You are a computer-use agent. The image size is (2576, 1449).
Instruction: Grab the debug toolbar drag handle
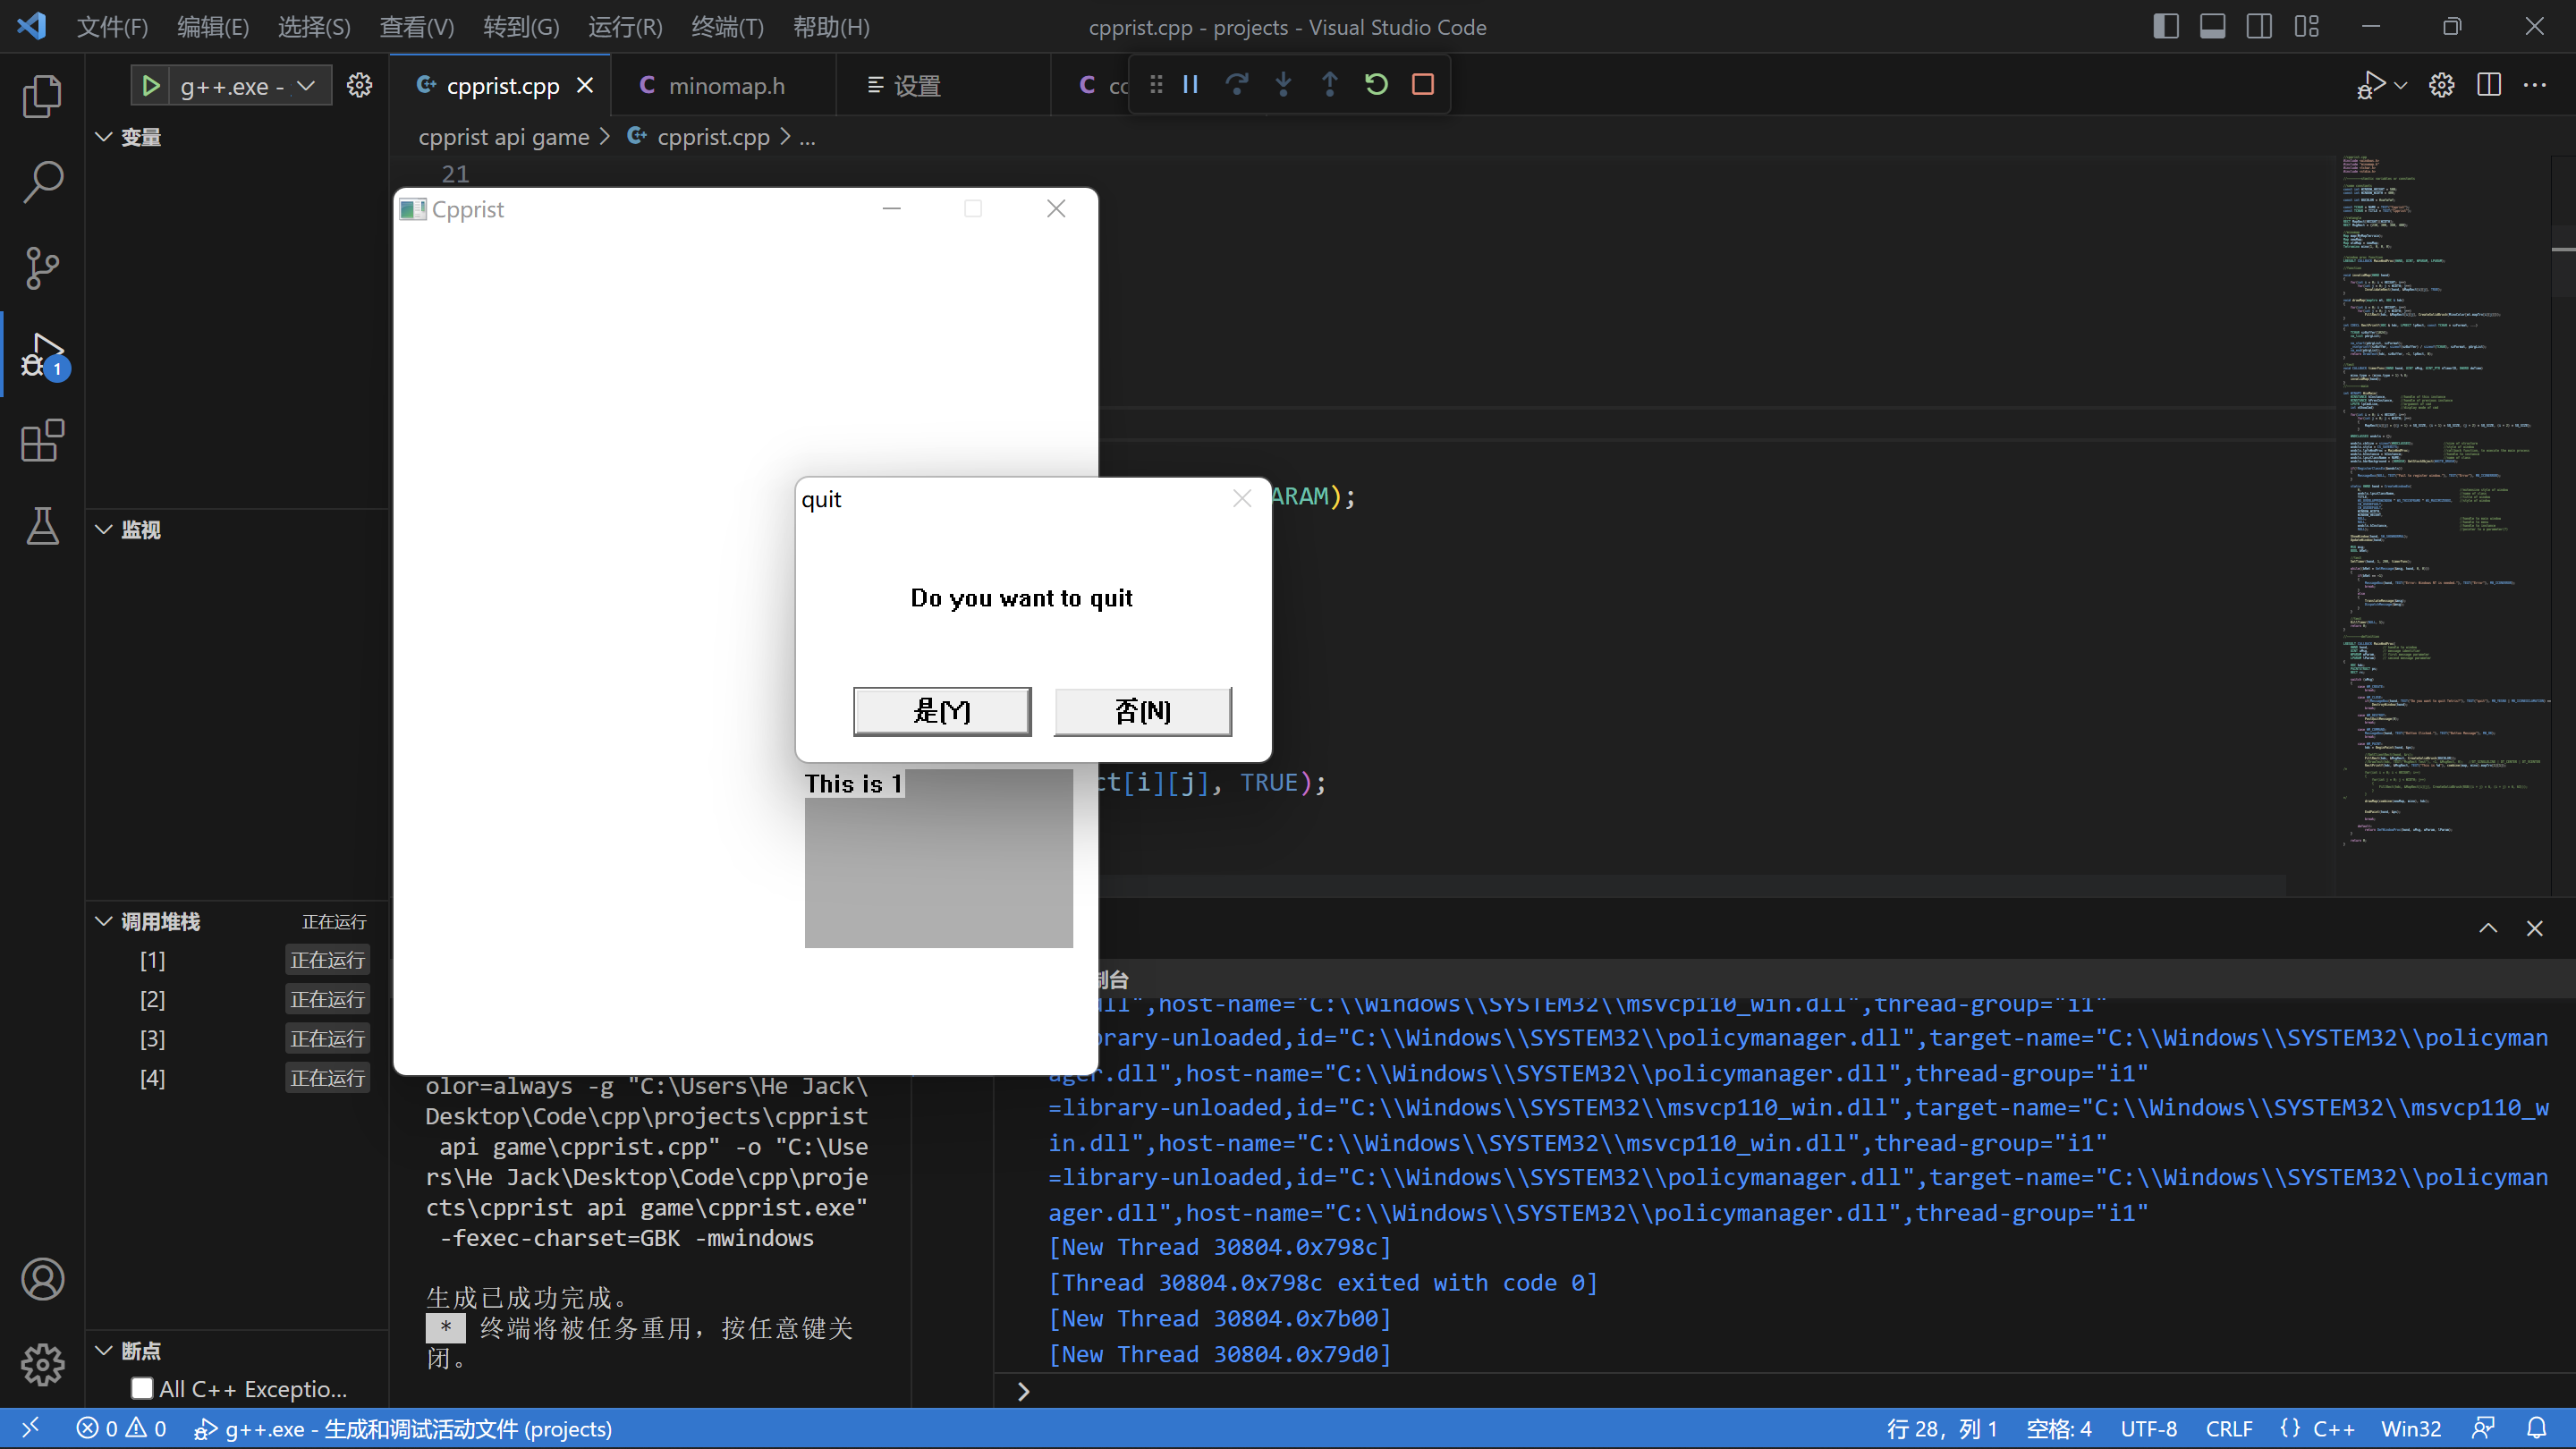tap(1156, 84)
